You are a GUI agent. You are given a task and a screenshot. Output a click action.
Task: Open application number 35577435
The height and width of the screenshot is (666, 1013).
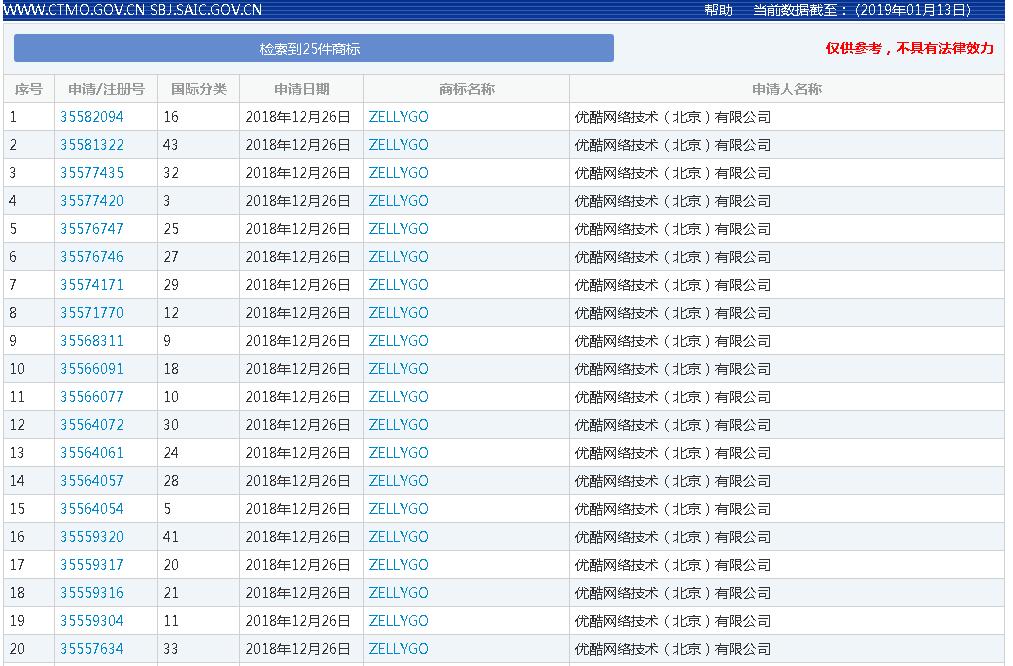(x=92, y=173)
